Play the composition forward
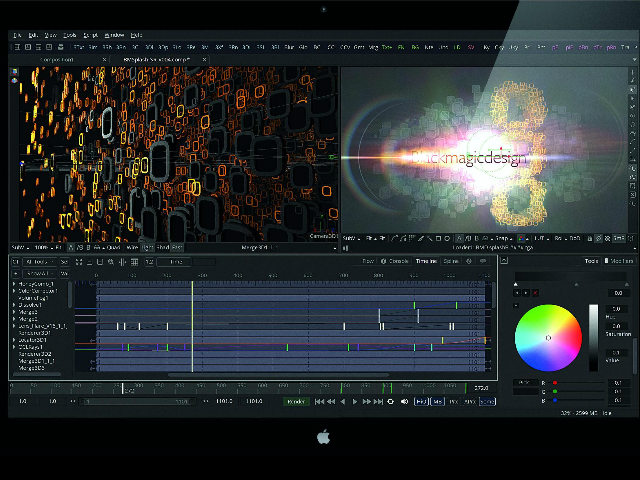640x480 pixels. [x=355, y=402]
